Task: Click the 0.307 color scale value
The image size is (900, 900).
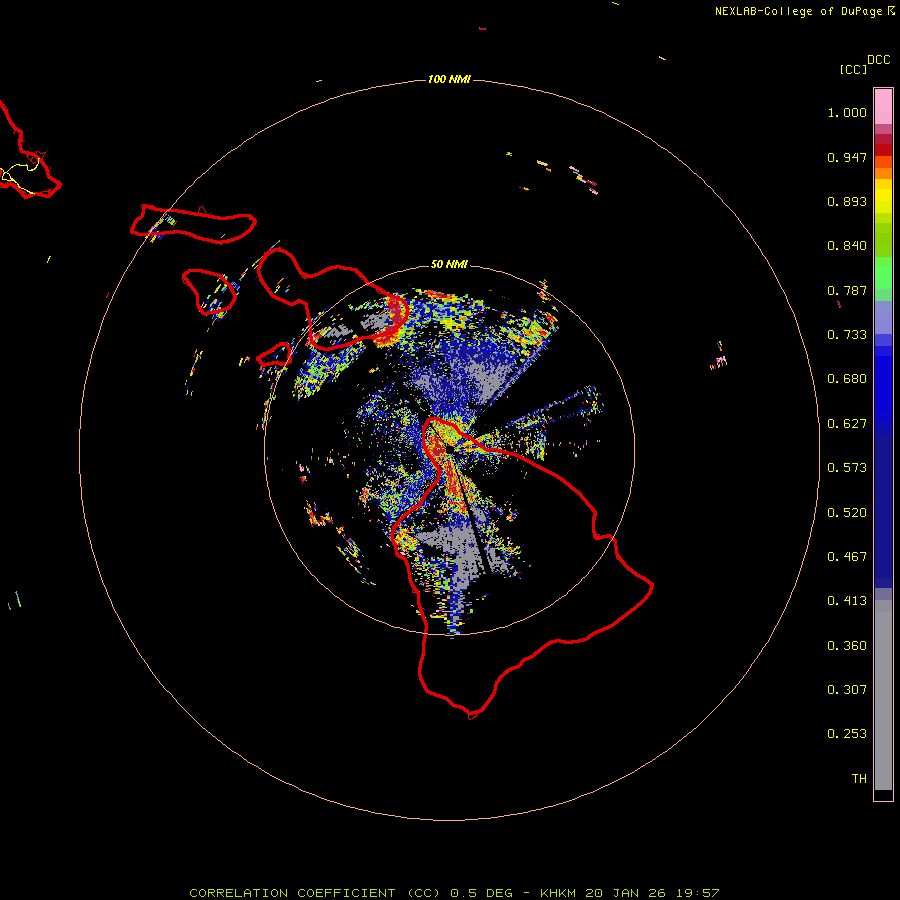Action: tap(847, 690)
